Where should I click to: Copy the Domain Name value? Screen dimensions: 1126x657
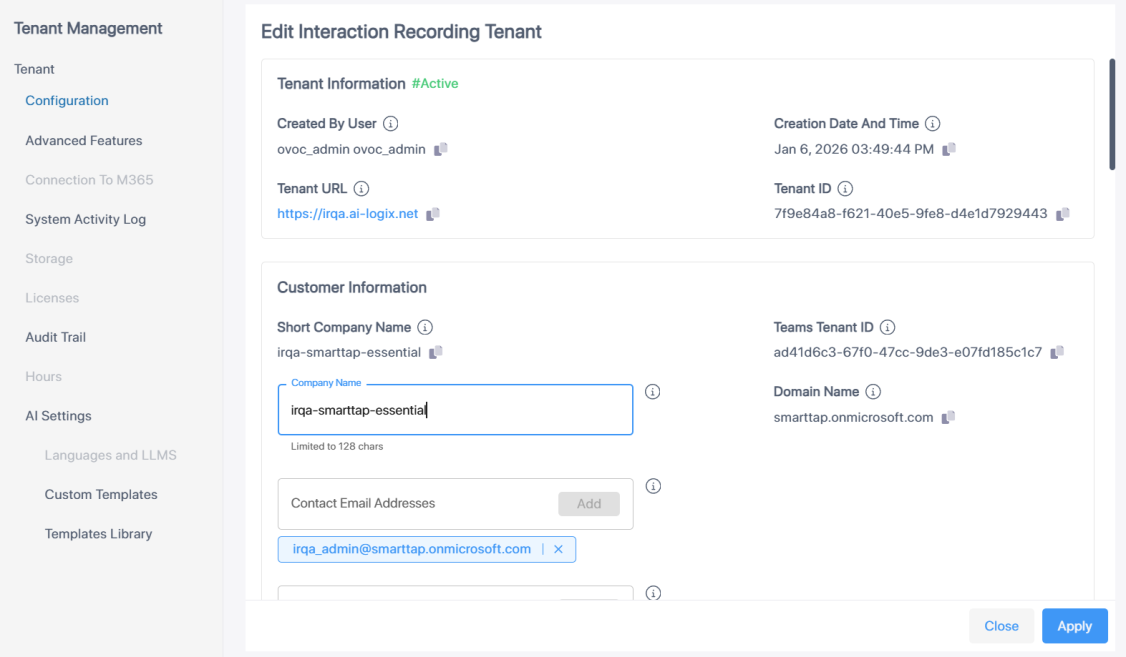949,417
